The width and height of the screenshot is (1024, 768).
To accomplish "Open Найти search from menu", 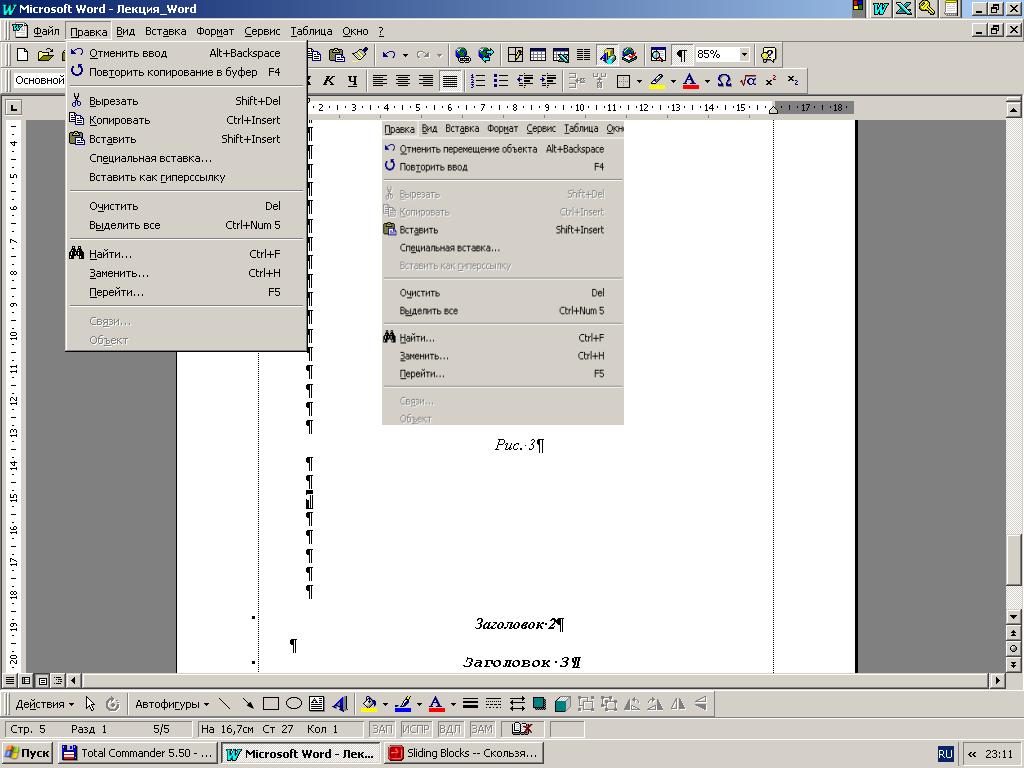I will [186, 254].
